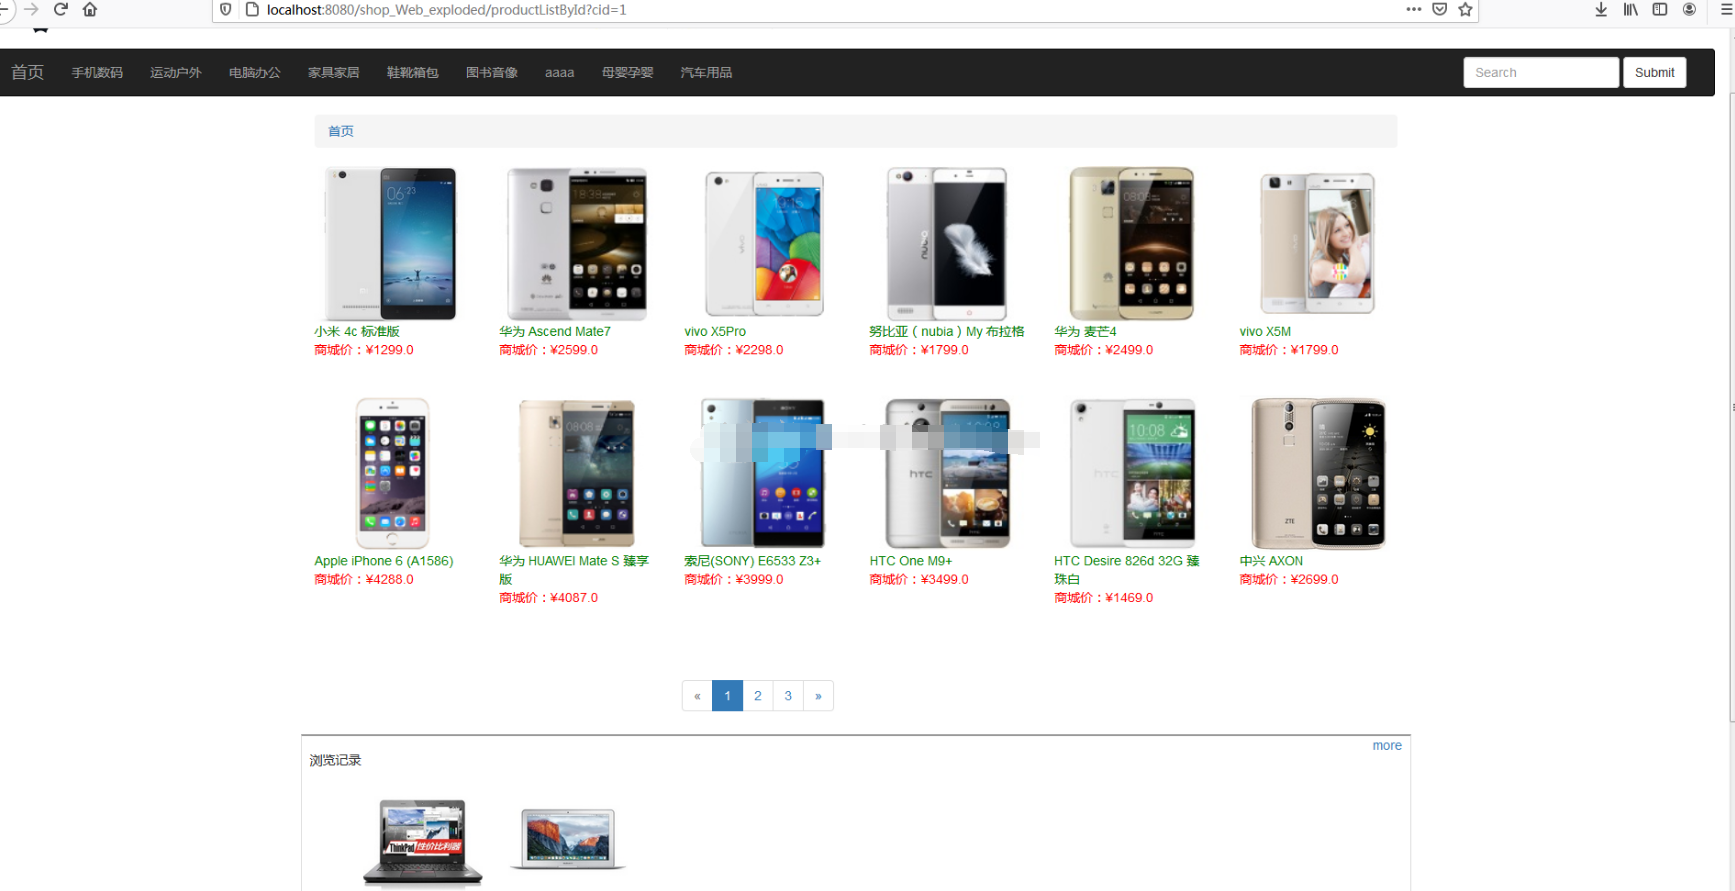
Task: Reload the page with browser refresh icon
Action: (61, 9)
